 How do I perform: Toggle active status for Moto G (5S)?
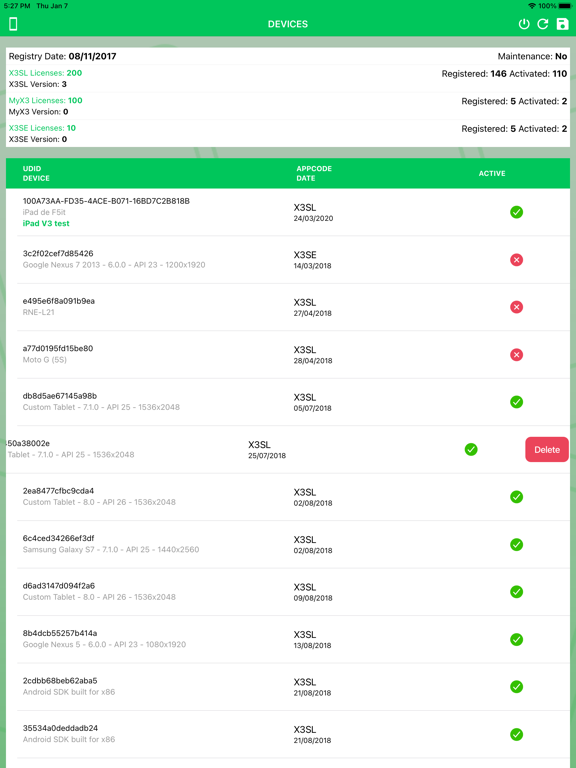(x=516, y=355)
